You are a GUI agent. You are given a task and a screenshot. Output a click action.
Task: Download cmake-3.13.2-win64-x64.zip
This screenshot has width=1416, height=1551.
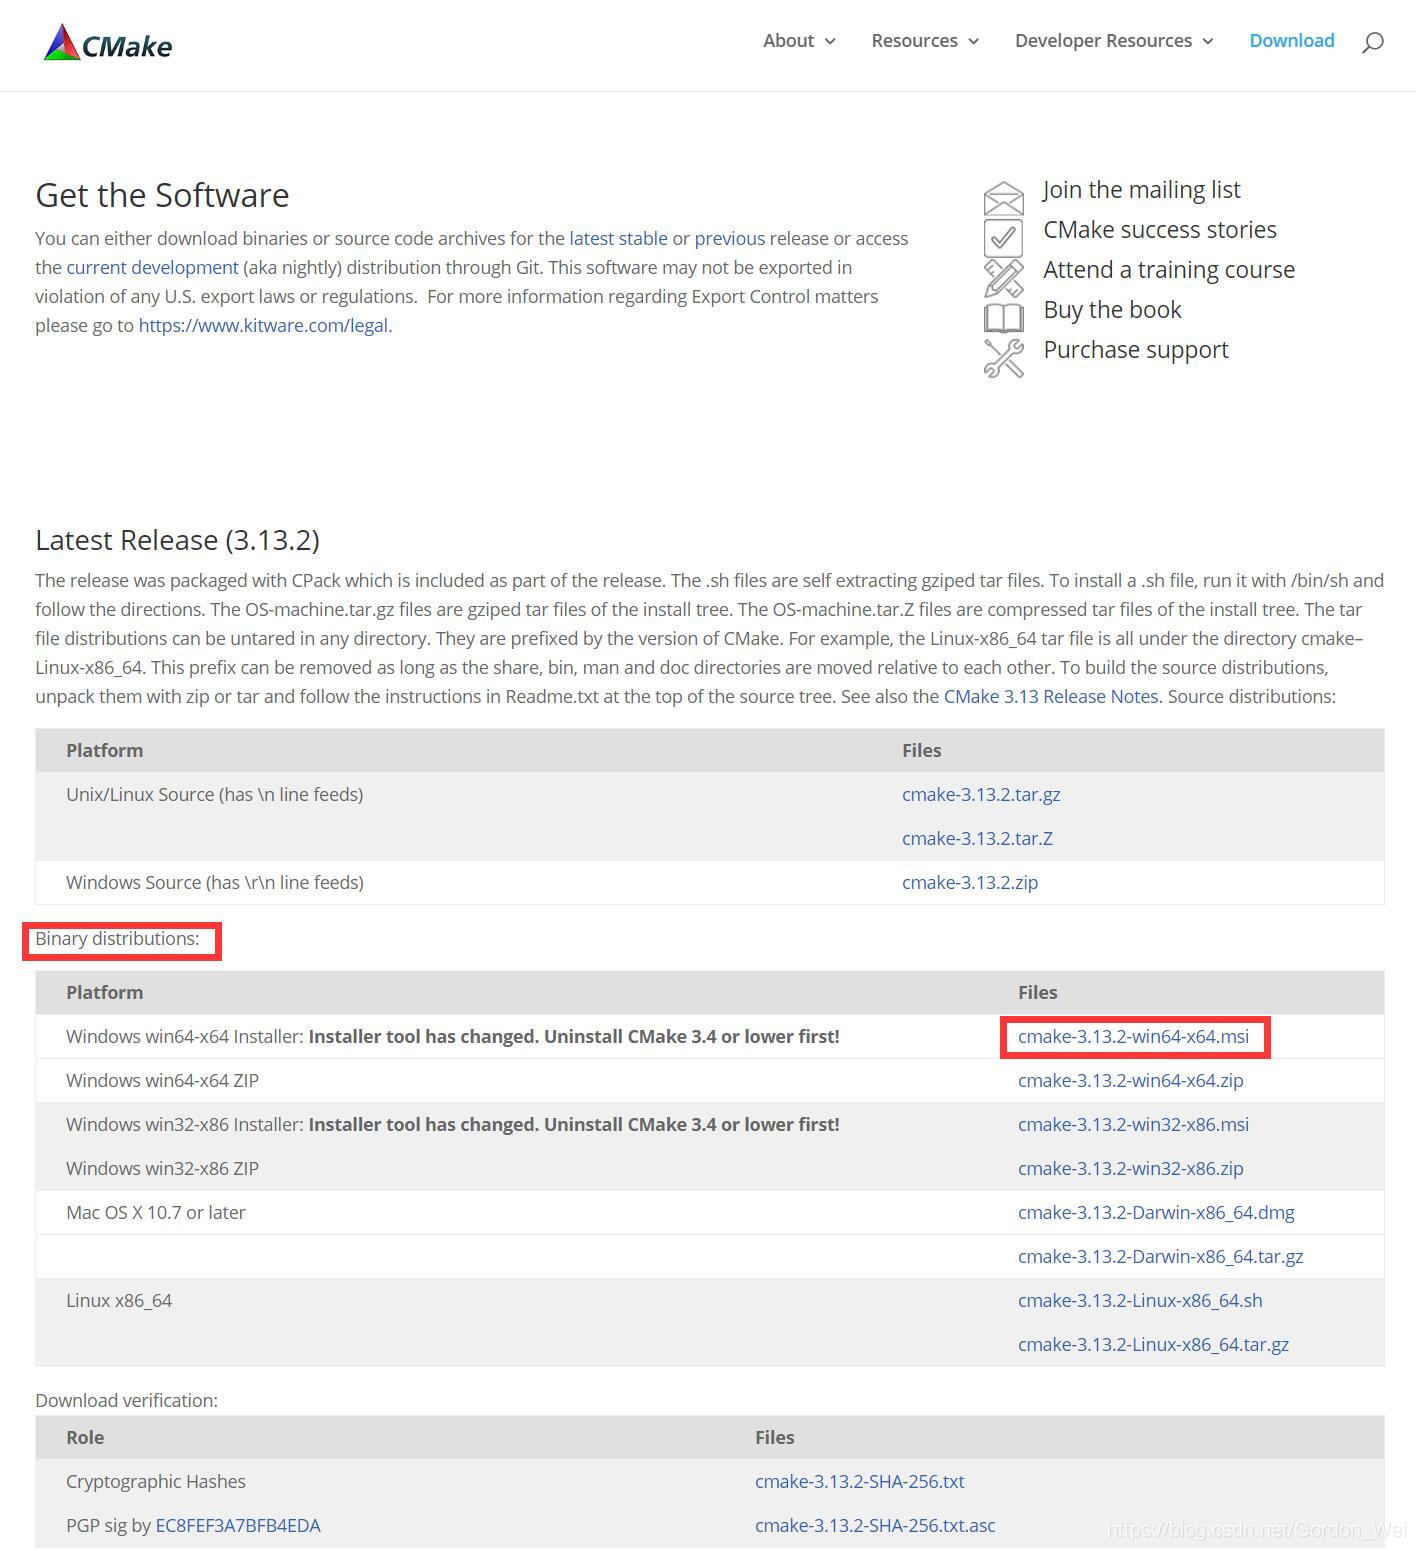pyautogui.click(x=1131, y=1081)
